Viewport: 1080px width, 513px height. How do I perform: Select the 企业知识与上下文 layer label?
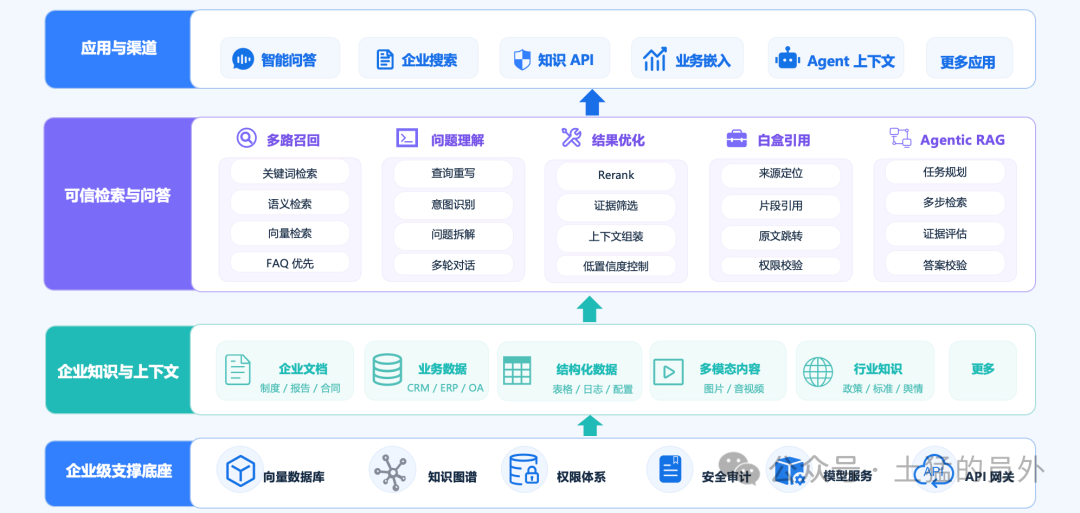tap(118, 372)
